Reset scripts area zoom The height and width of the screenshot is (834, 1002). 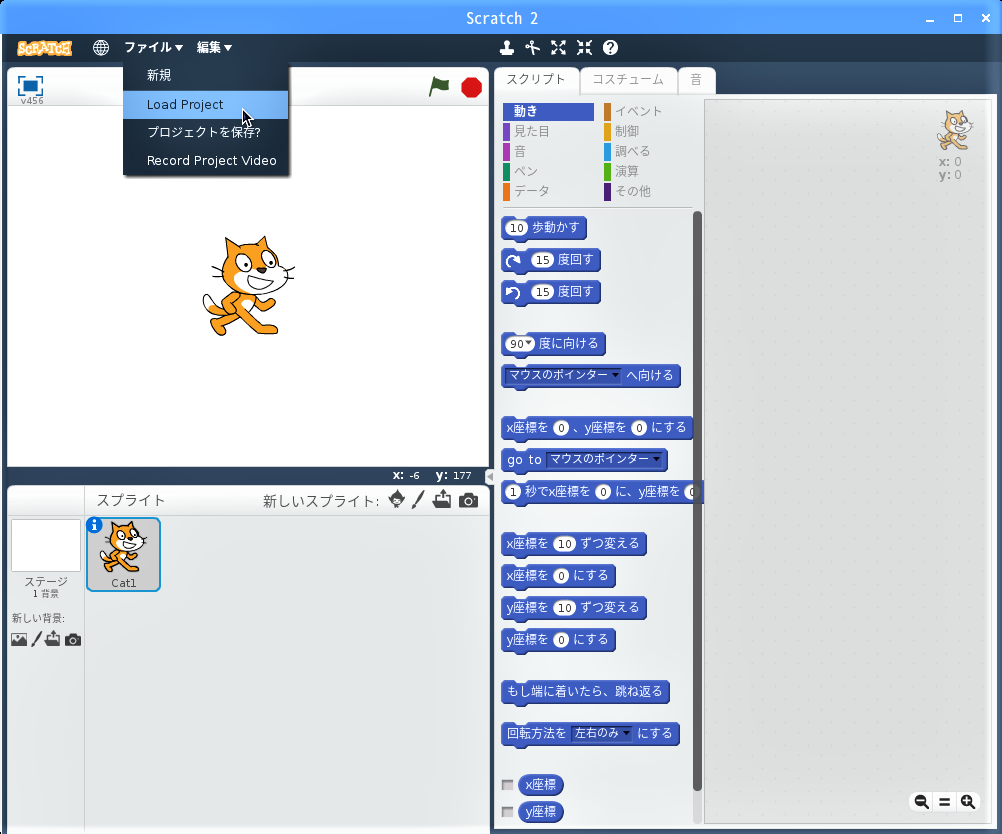[944, 801]
